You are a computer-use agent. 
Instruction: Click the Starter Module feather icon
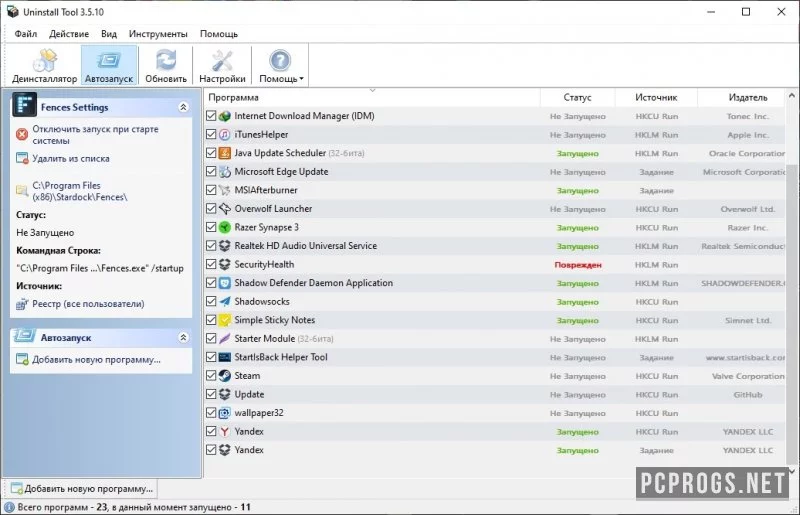tap(224, 339)
